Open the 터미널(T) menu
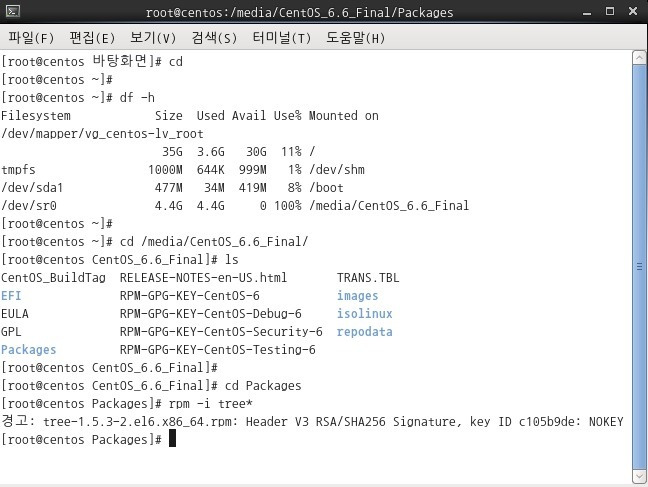This screenshot has width=648, height=487. 281,38
